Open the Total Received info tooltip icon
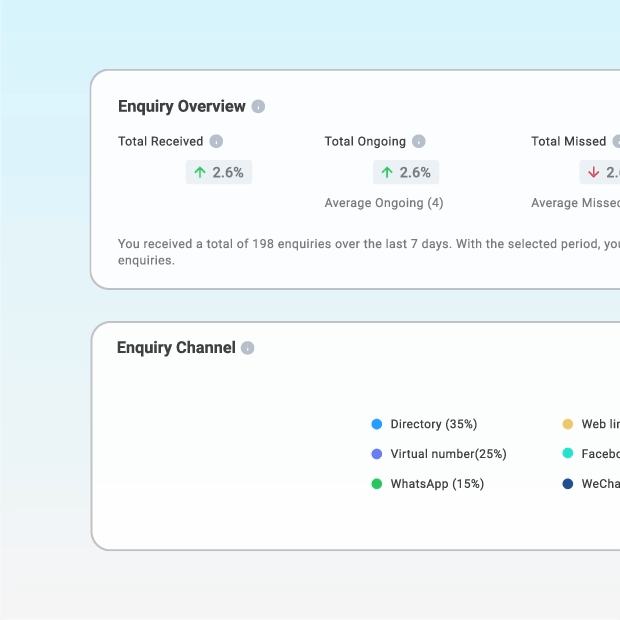Screen dimensions: 620x620 click(216, 141)
